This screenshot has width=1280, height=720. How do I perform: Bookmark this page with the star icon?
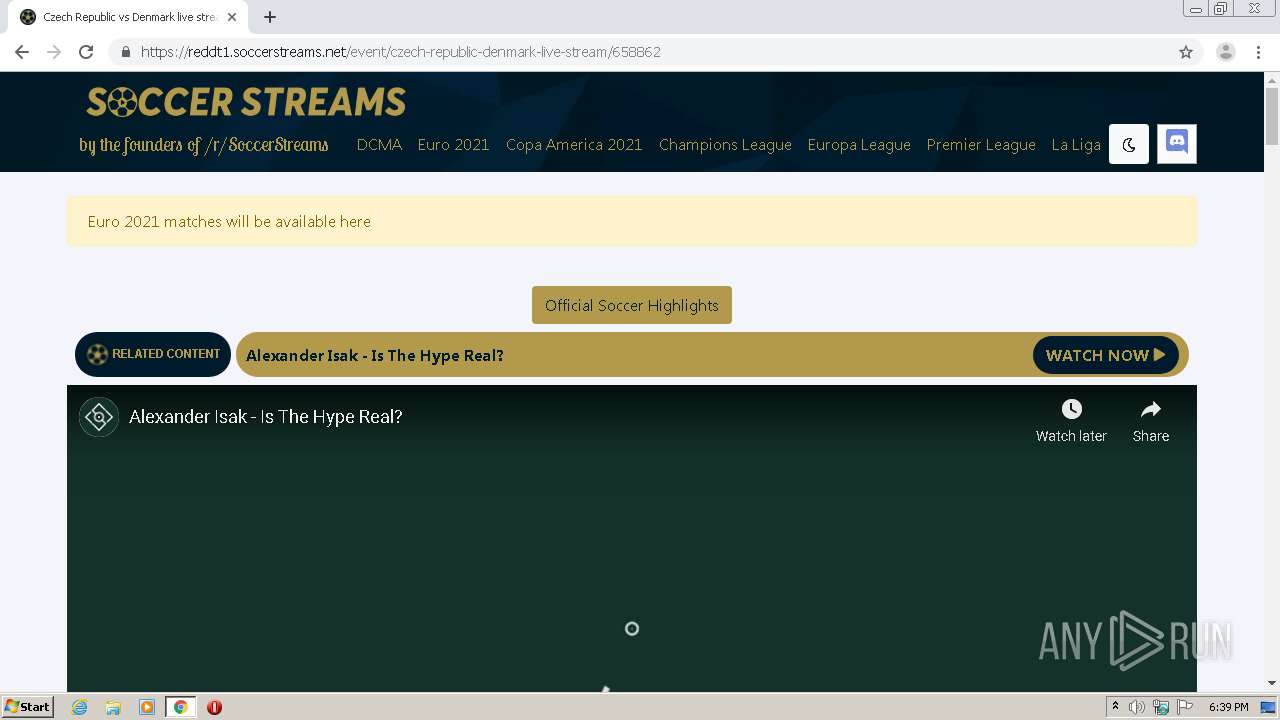(1186, 52)
